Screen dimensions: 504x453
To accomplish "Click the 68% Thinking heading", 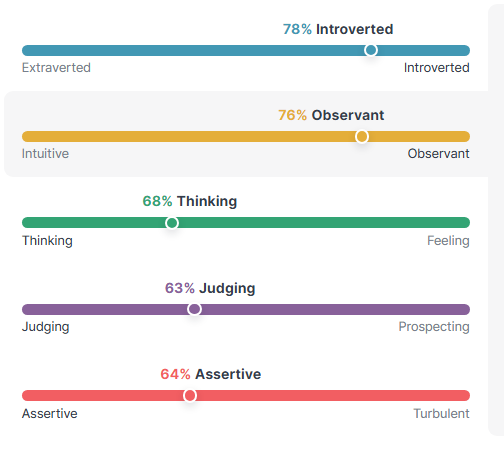I will (x=190, y=201).
